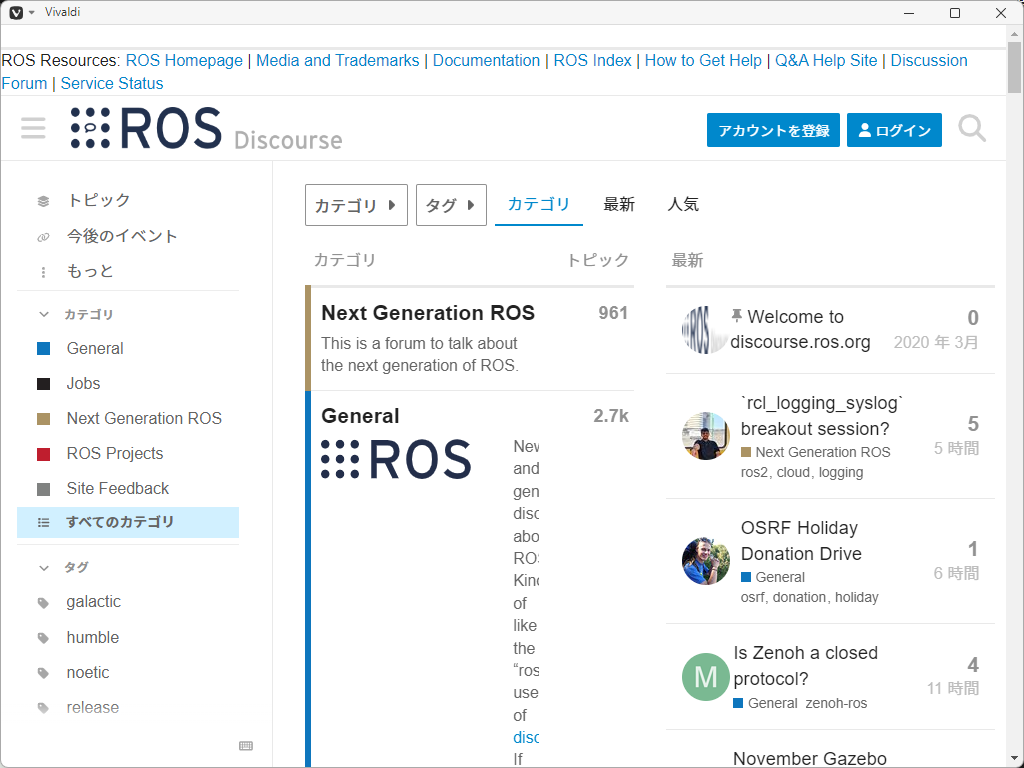Select the General blue category swatch

pyautogui.click(x=44, y=349)
